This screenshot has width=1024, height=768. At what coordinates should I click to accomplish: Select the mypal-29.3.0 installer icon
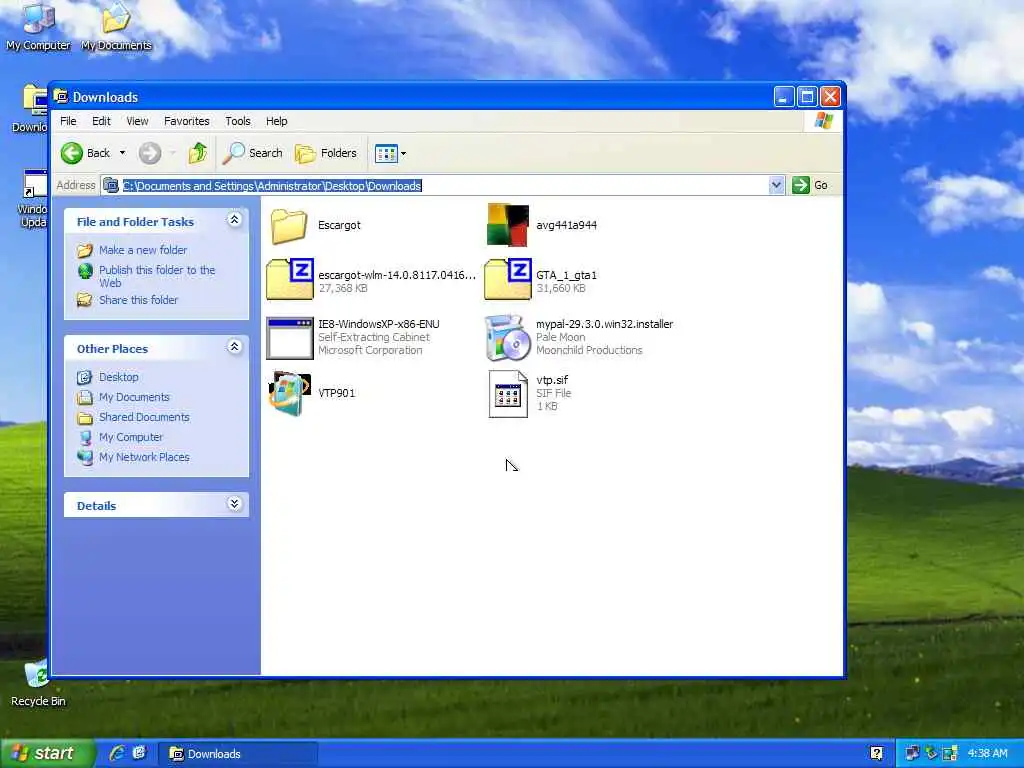pyautogui.click(x=507, y=338)
